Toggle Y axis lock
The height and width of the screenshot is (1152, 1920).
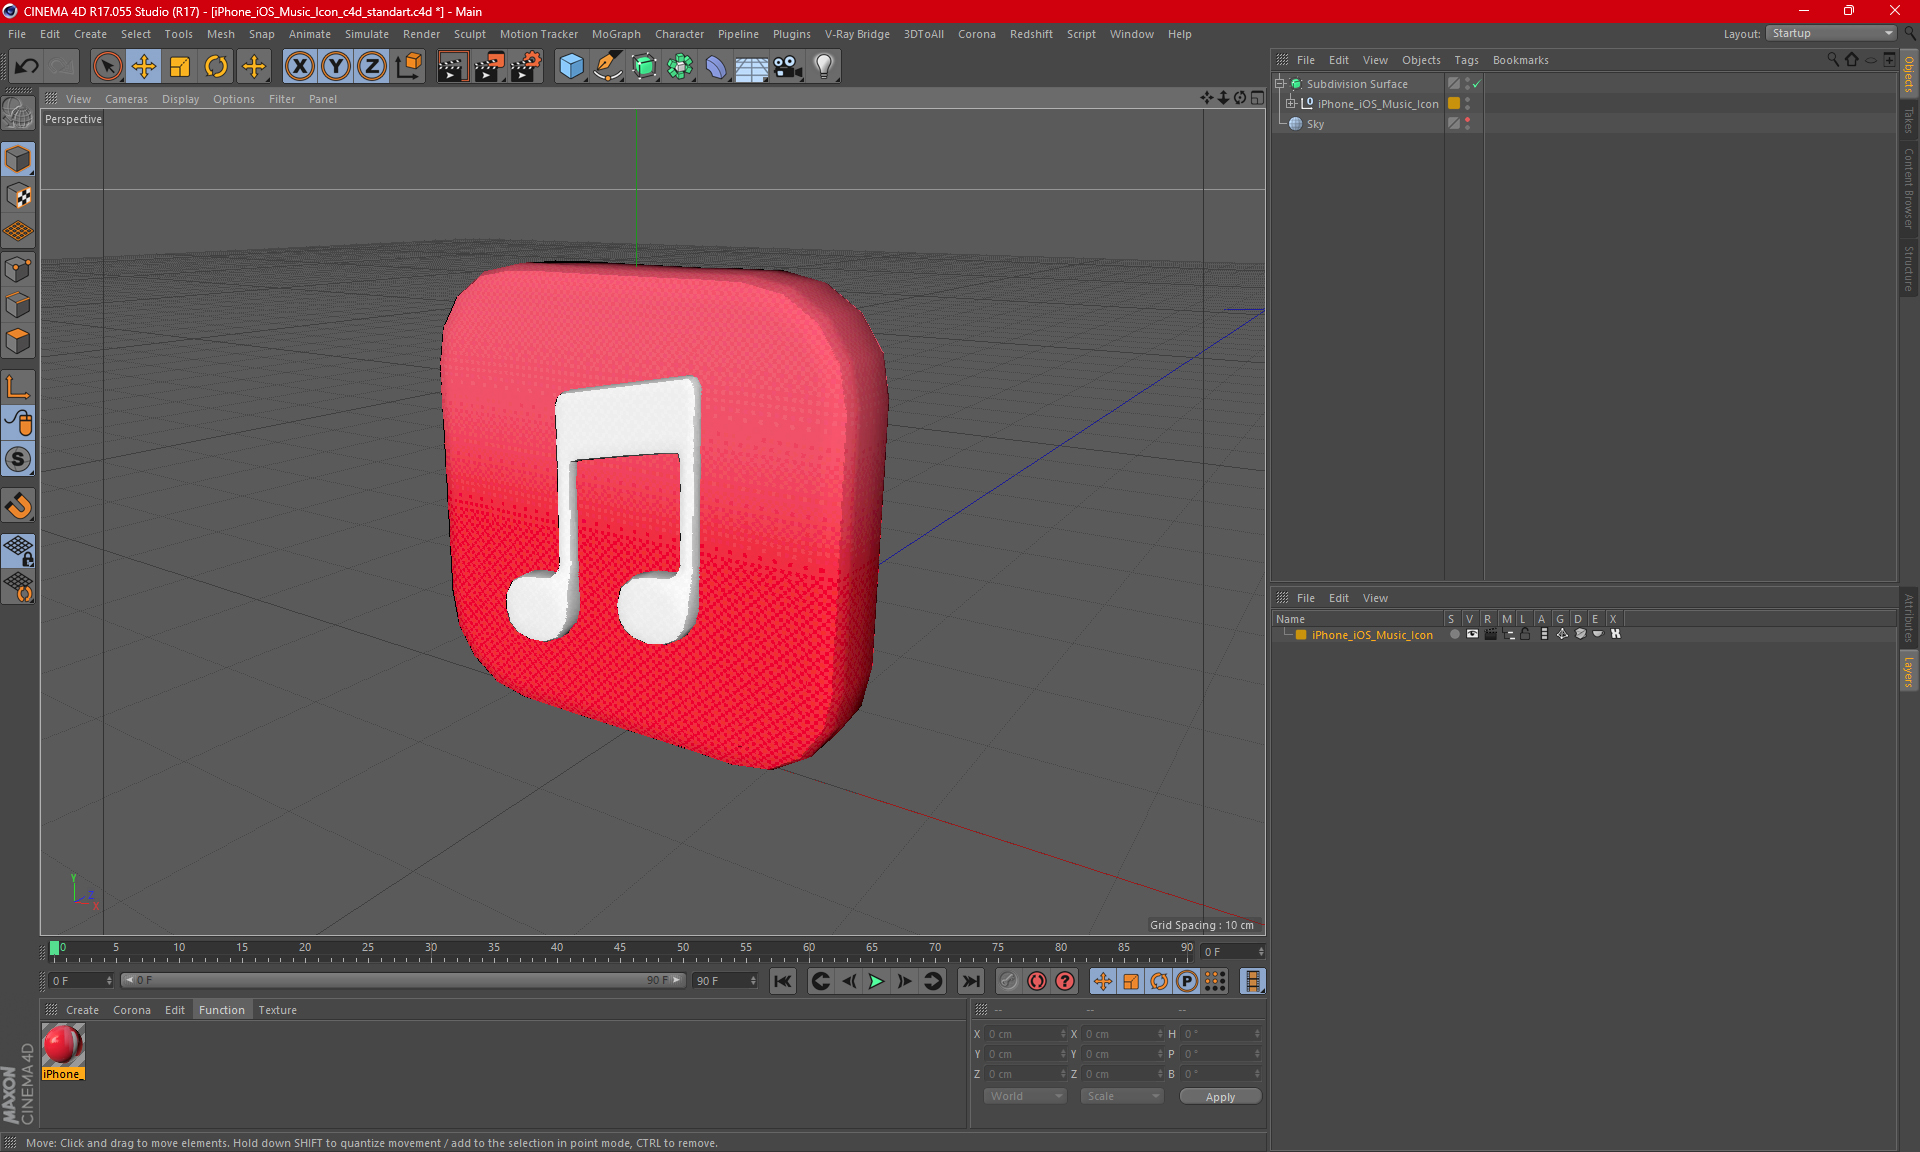click(336, 67)
